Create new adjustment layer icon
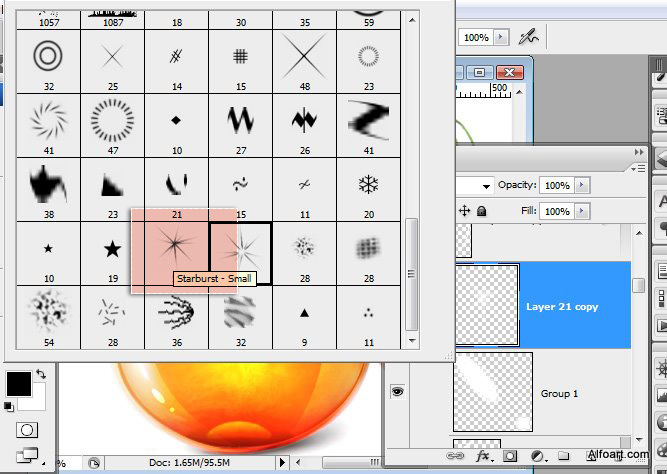The width and height of the screenshot is (667, 474). [537, 457]
